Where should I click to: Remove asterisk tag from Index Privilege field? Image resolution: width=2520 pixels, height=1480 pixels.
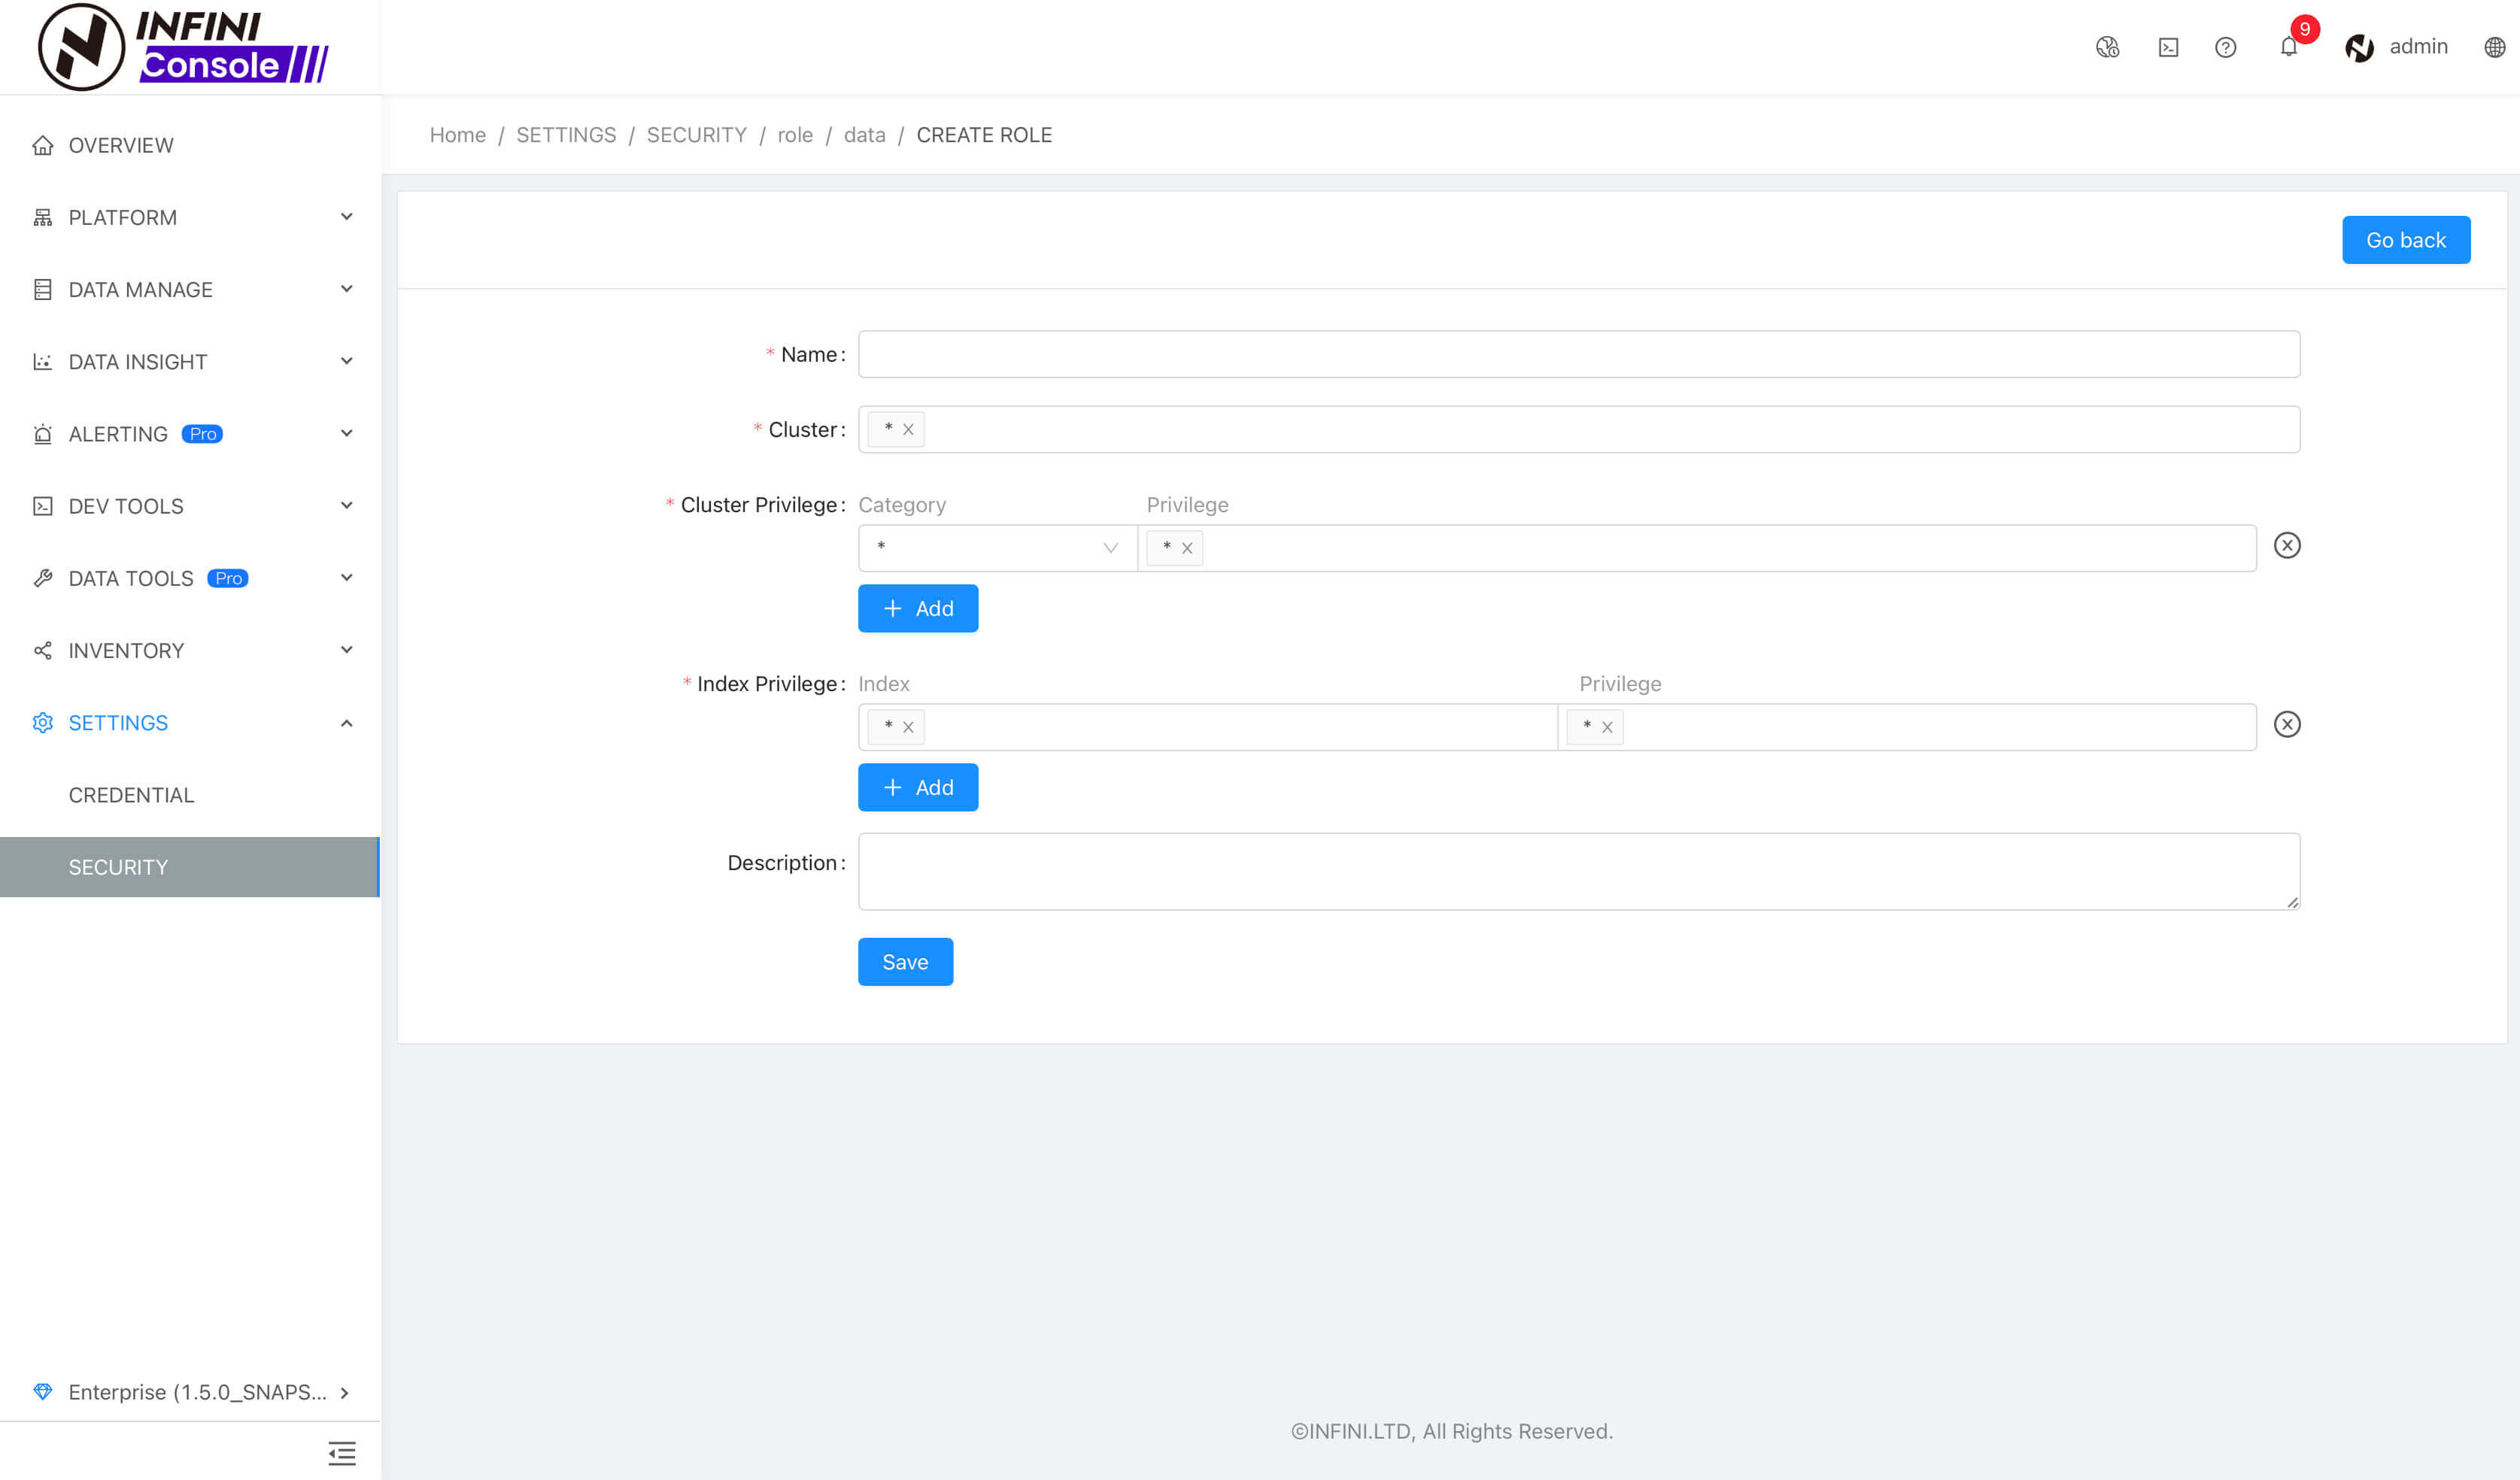pos(1607,727)
